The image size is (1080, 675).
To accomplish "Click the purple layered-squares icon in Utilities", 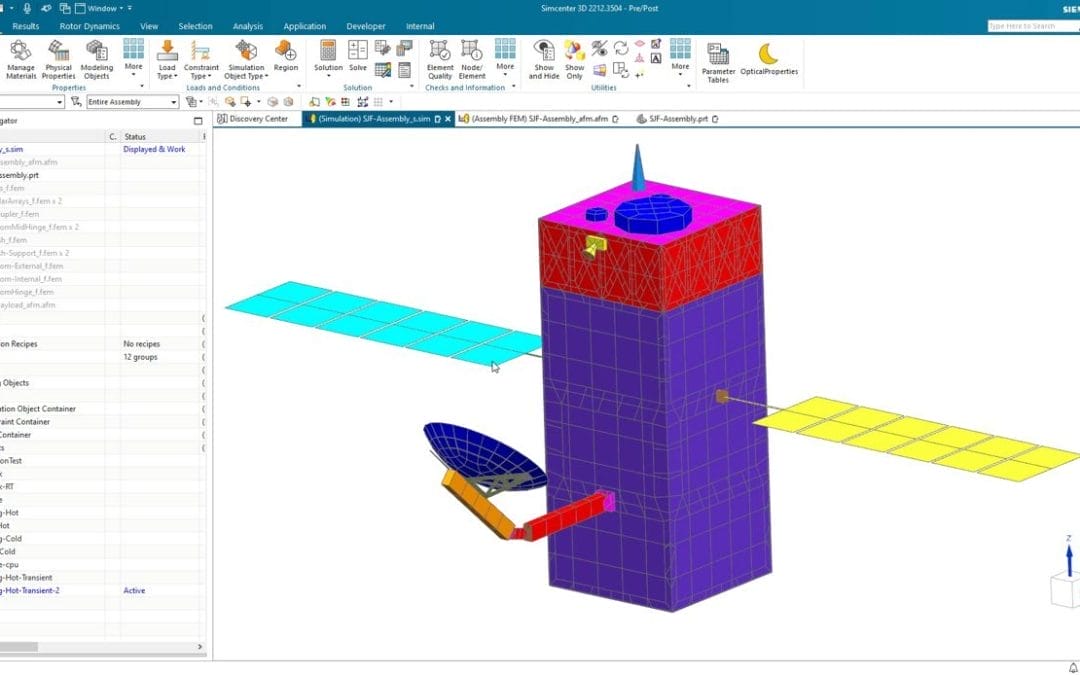I will point(599,70).
